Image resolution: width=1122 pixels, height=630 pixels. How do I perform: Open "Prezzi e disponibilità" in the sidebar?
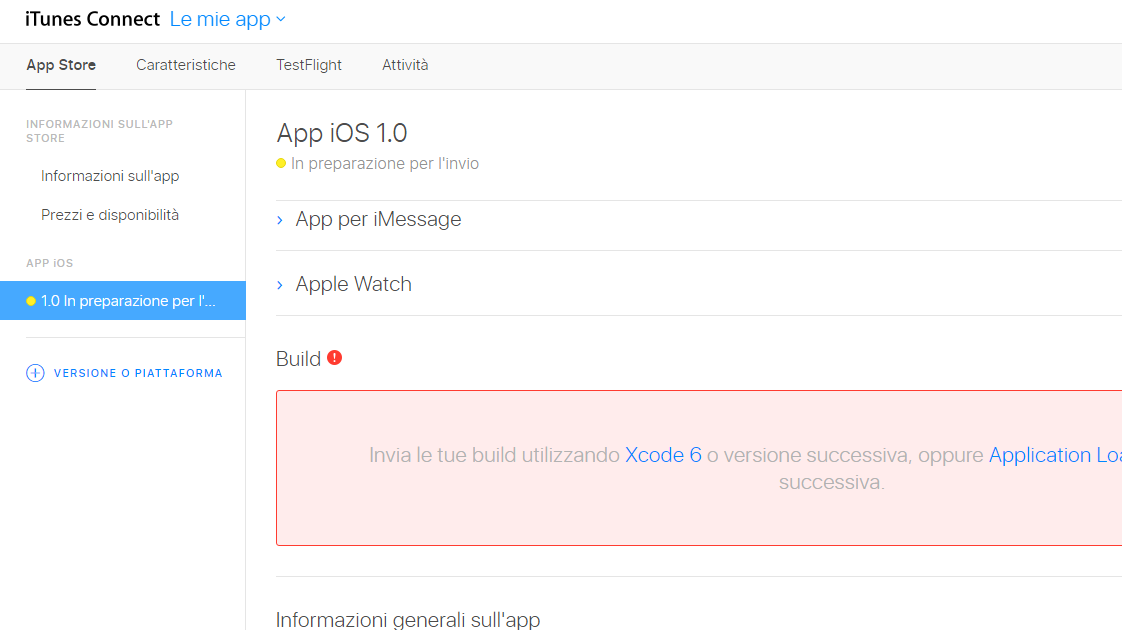[x=110, y=215]
